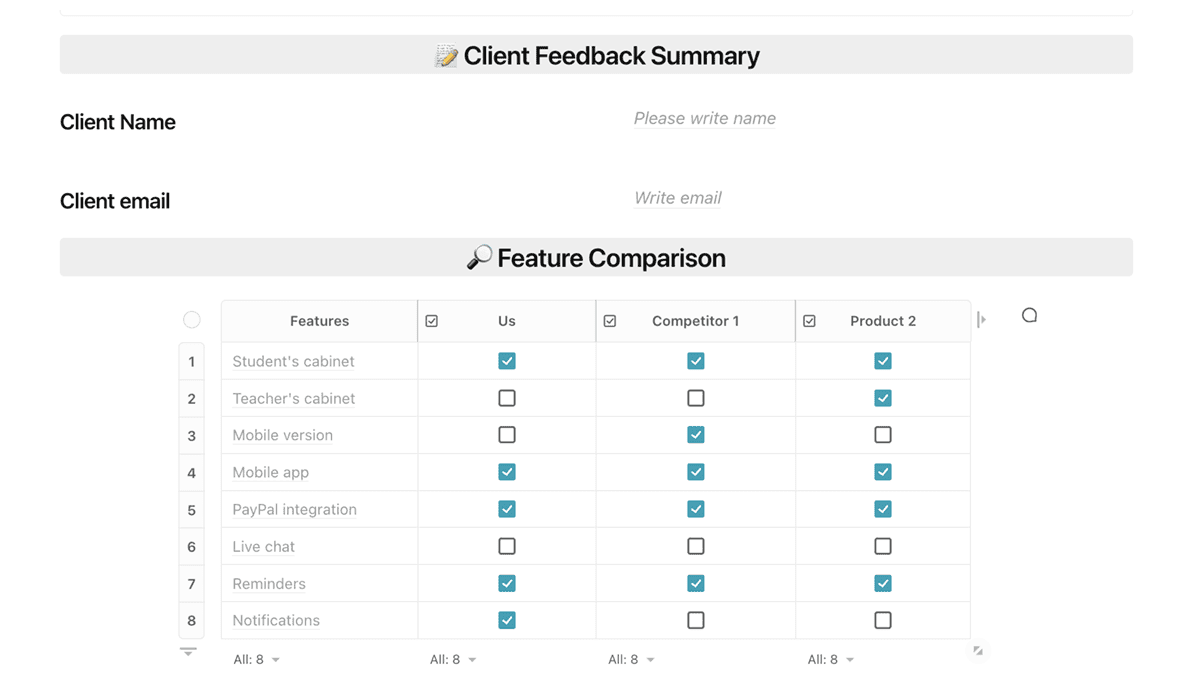Click the 'Please write name' field
Screen dimensions: 1200x700
(x=704, y=118)
